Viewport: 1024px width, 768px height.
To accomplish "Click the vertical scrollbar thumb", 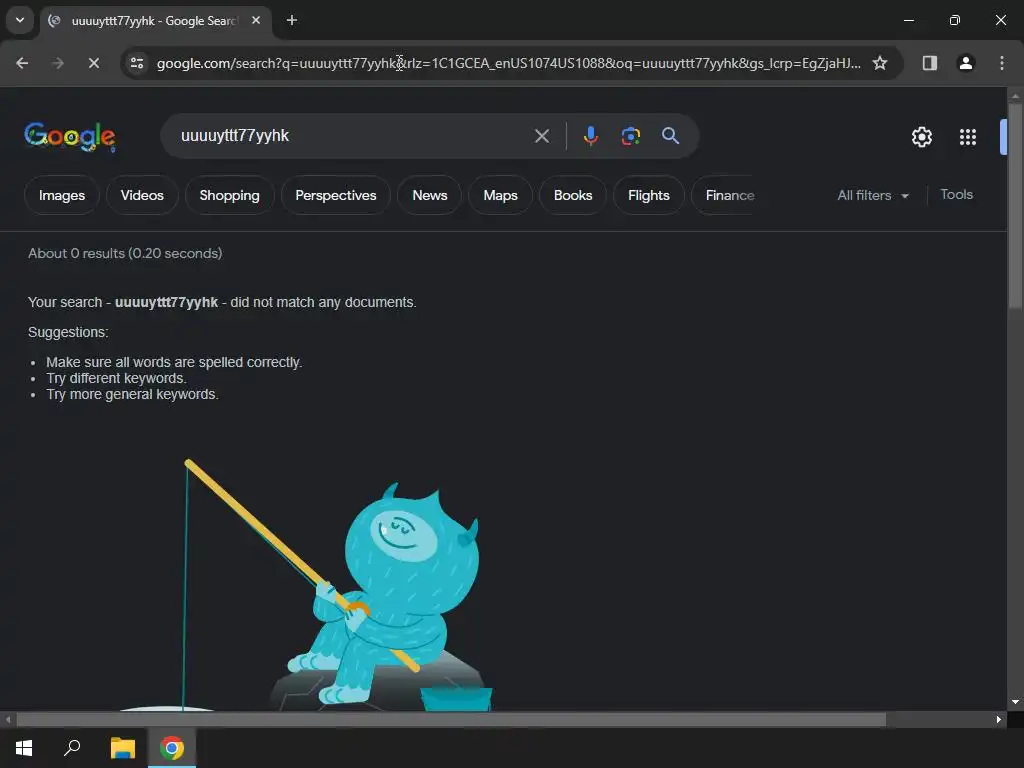I will (1014, 206).
